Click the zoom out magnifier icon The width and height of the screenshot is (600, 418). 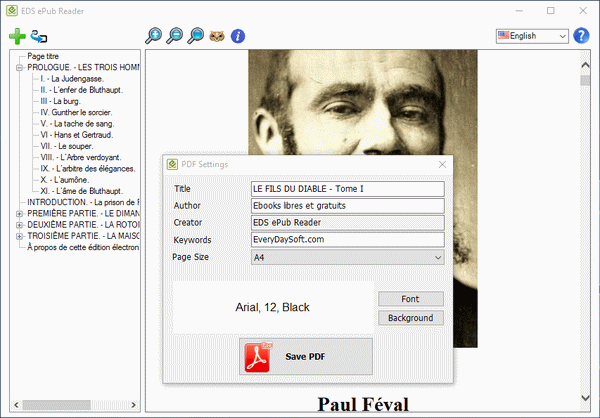pyautogui.click(x=174, y=36)
